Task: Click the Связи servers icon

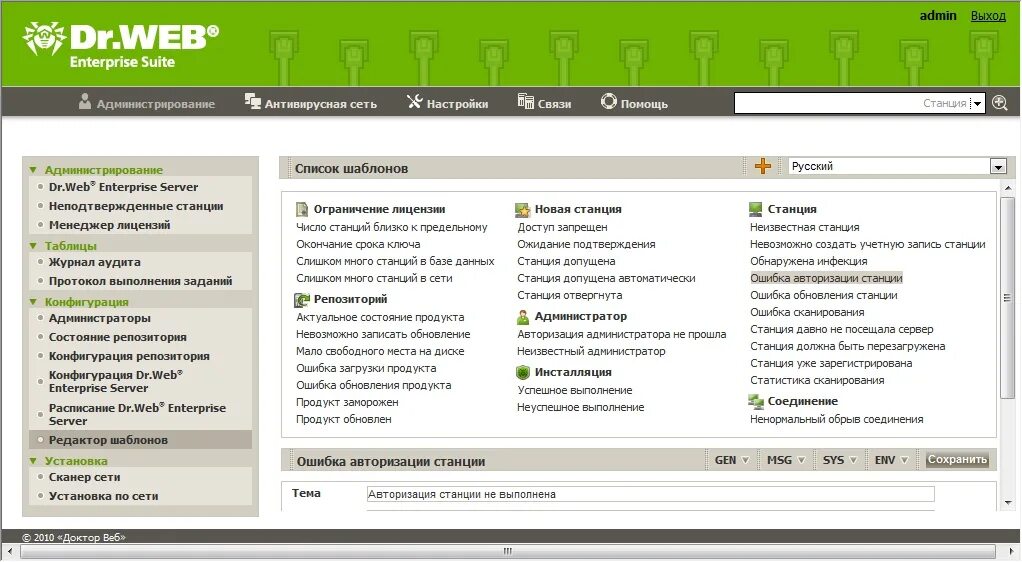Action: click(x=525, y=101)
